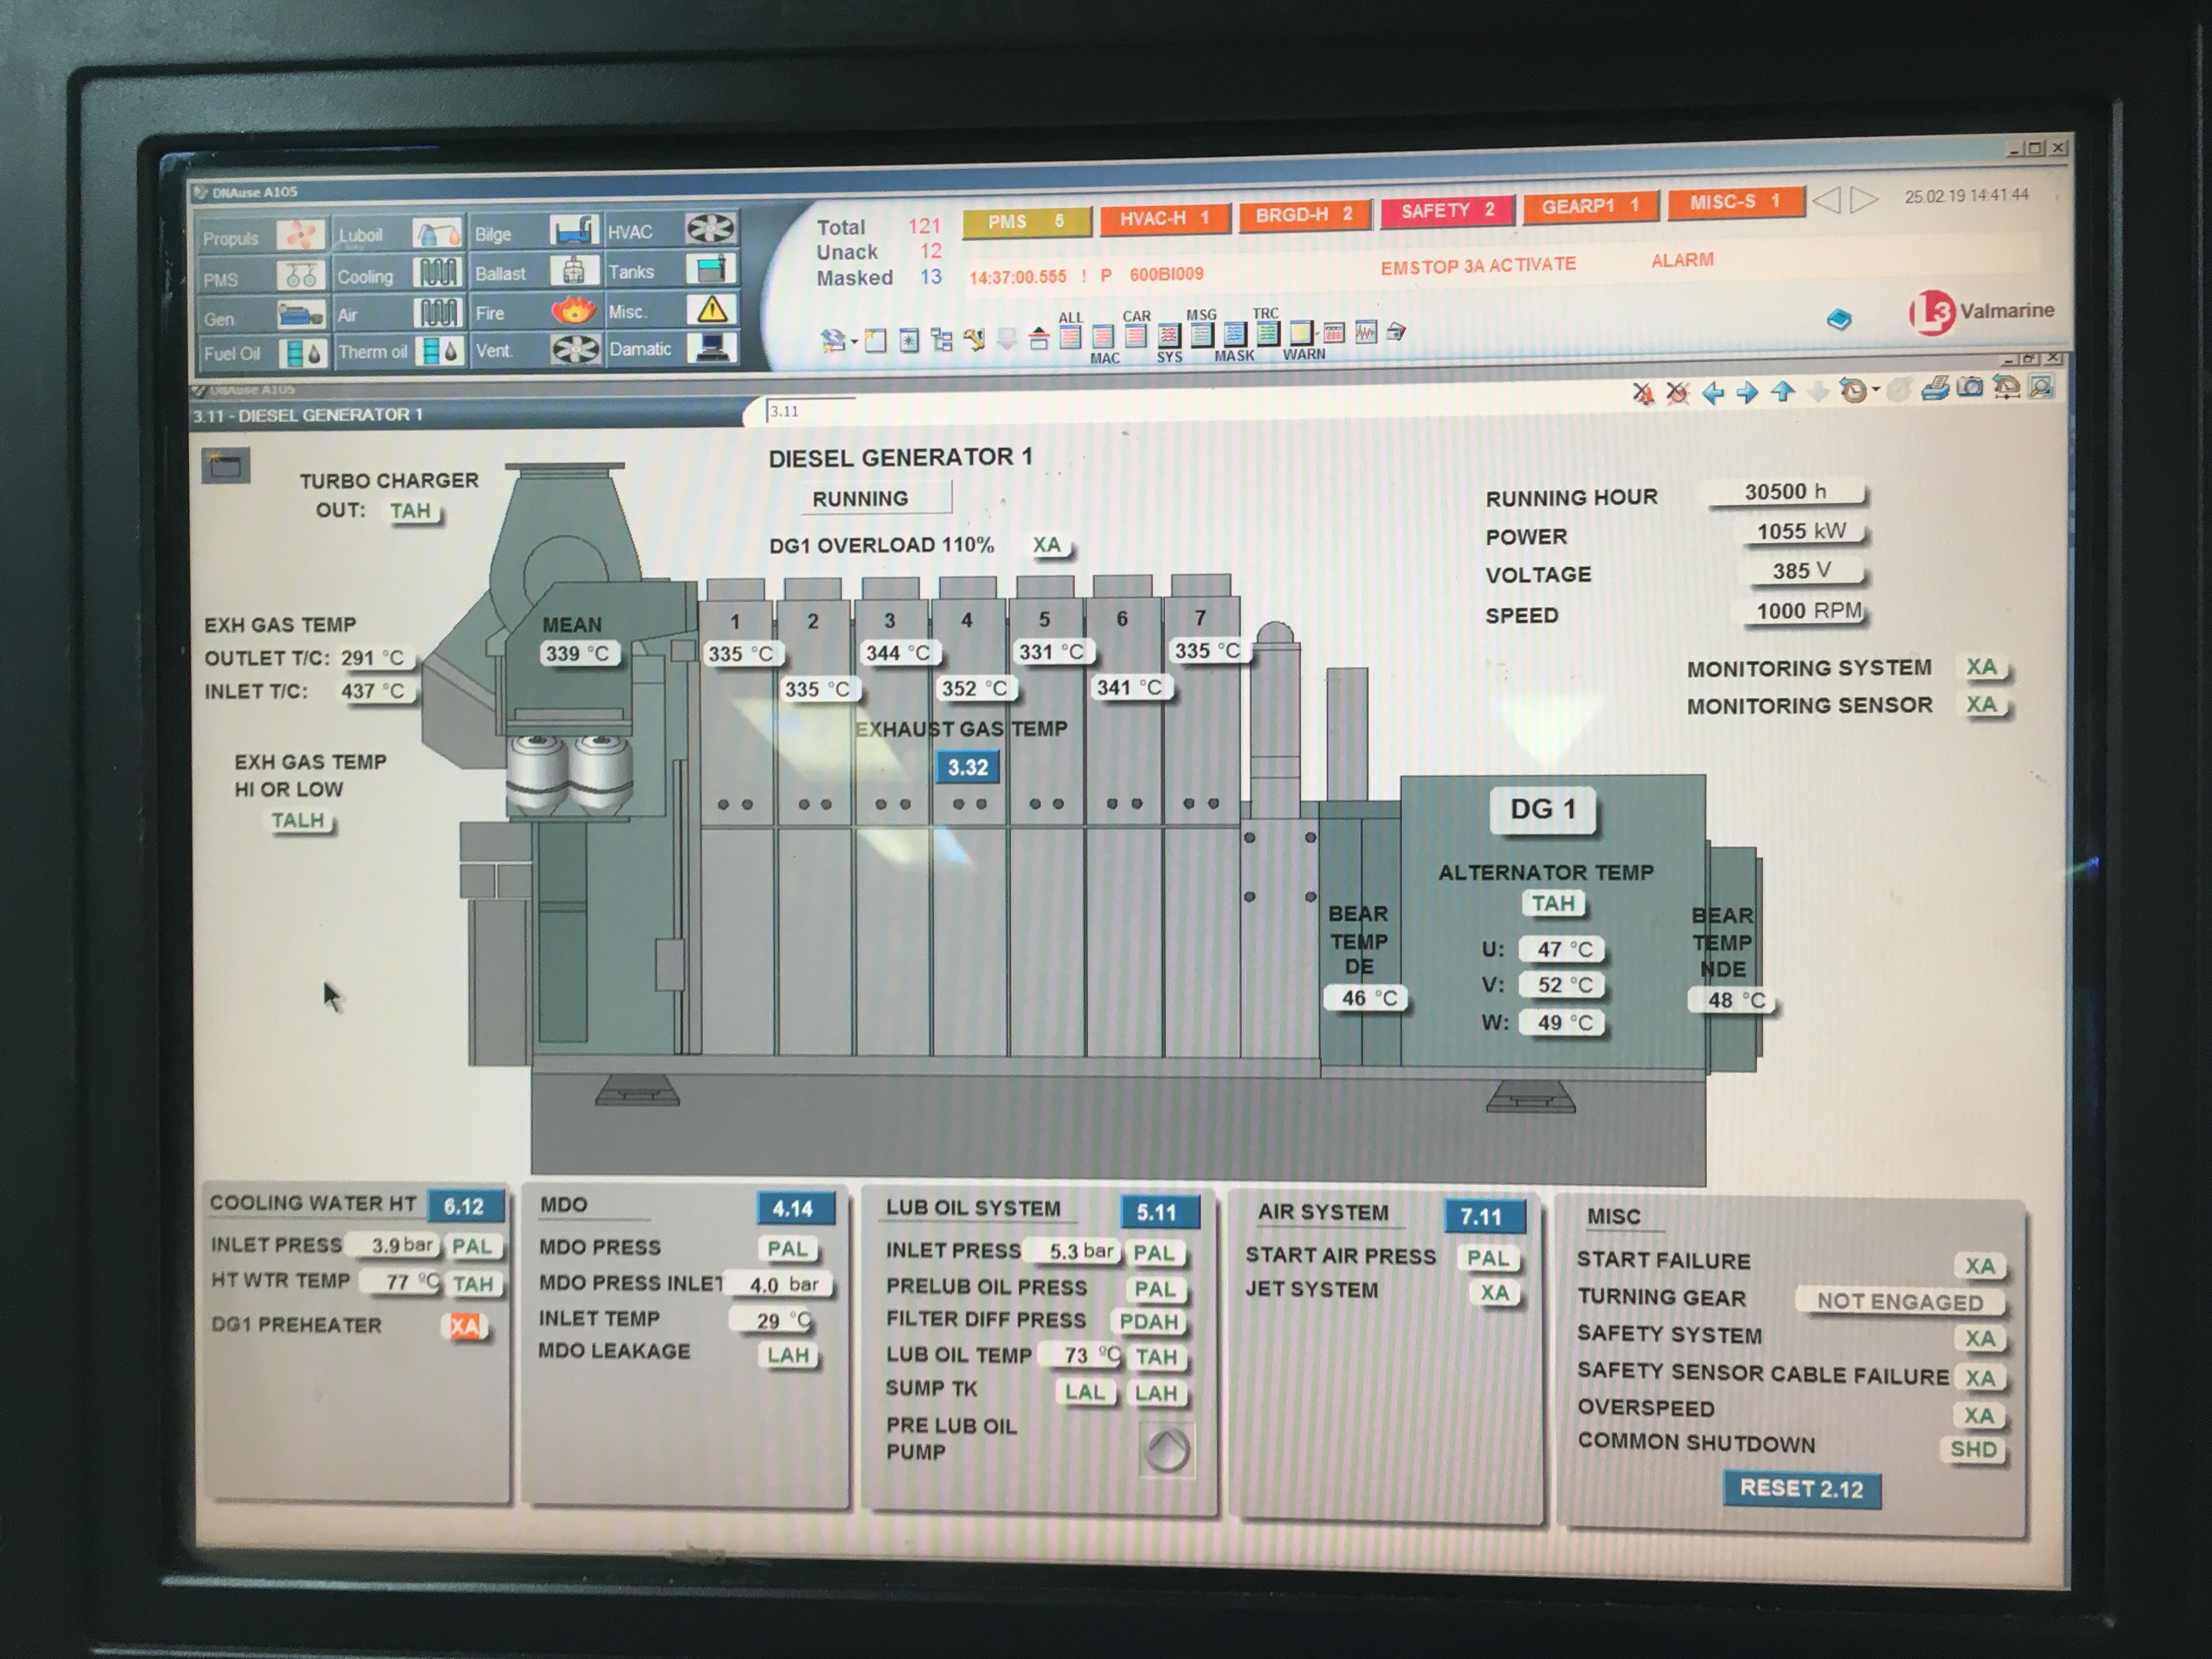Viewport: 2212px width, 1659px height.
Task: Select the SAFETY 2 alarm group tab
Action: point(1447,211)
